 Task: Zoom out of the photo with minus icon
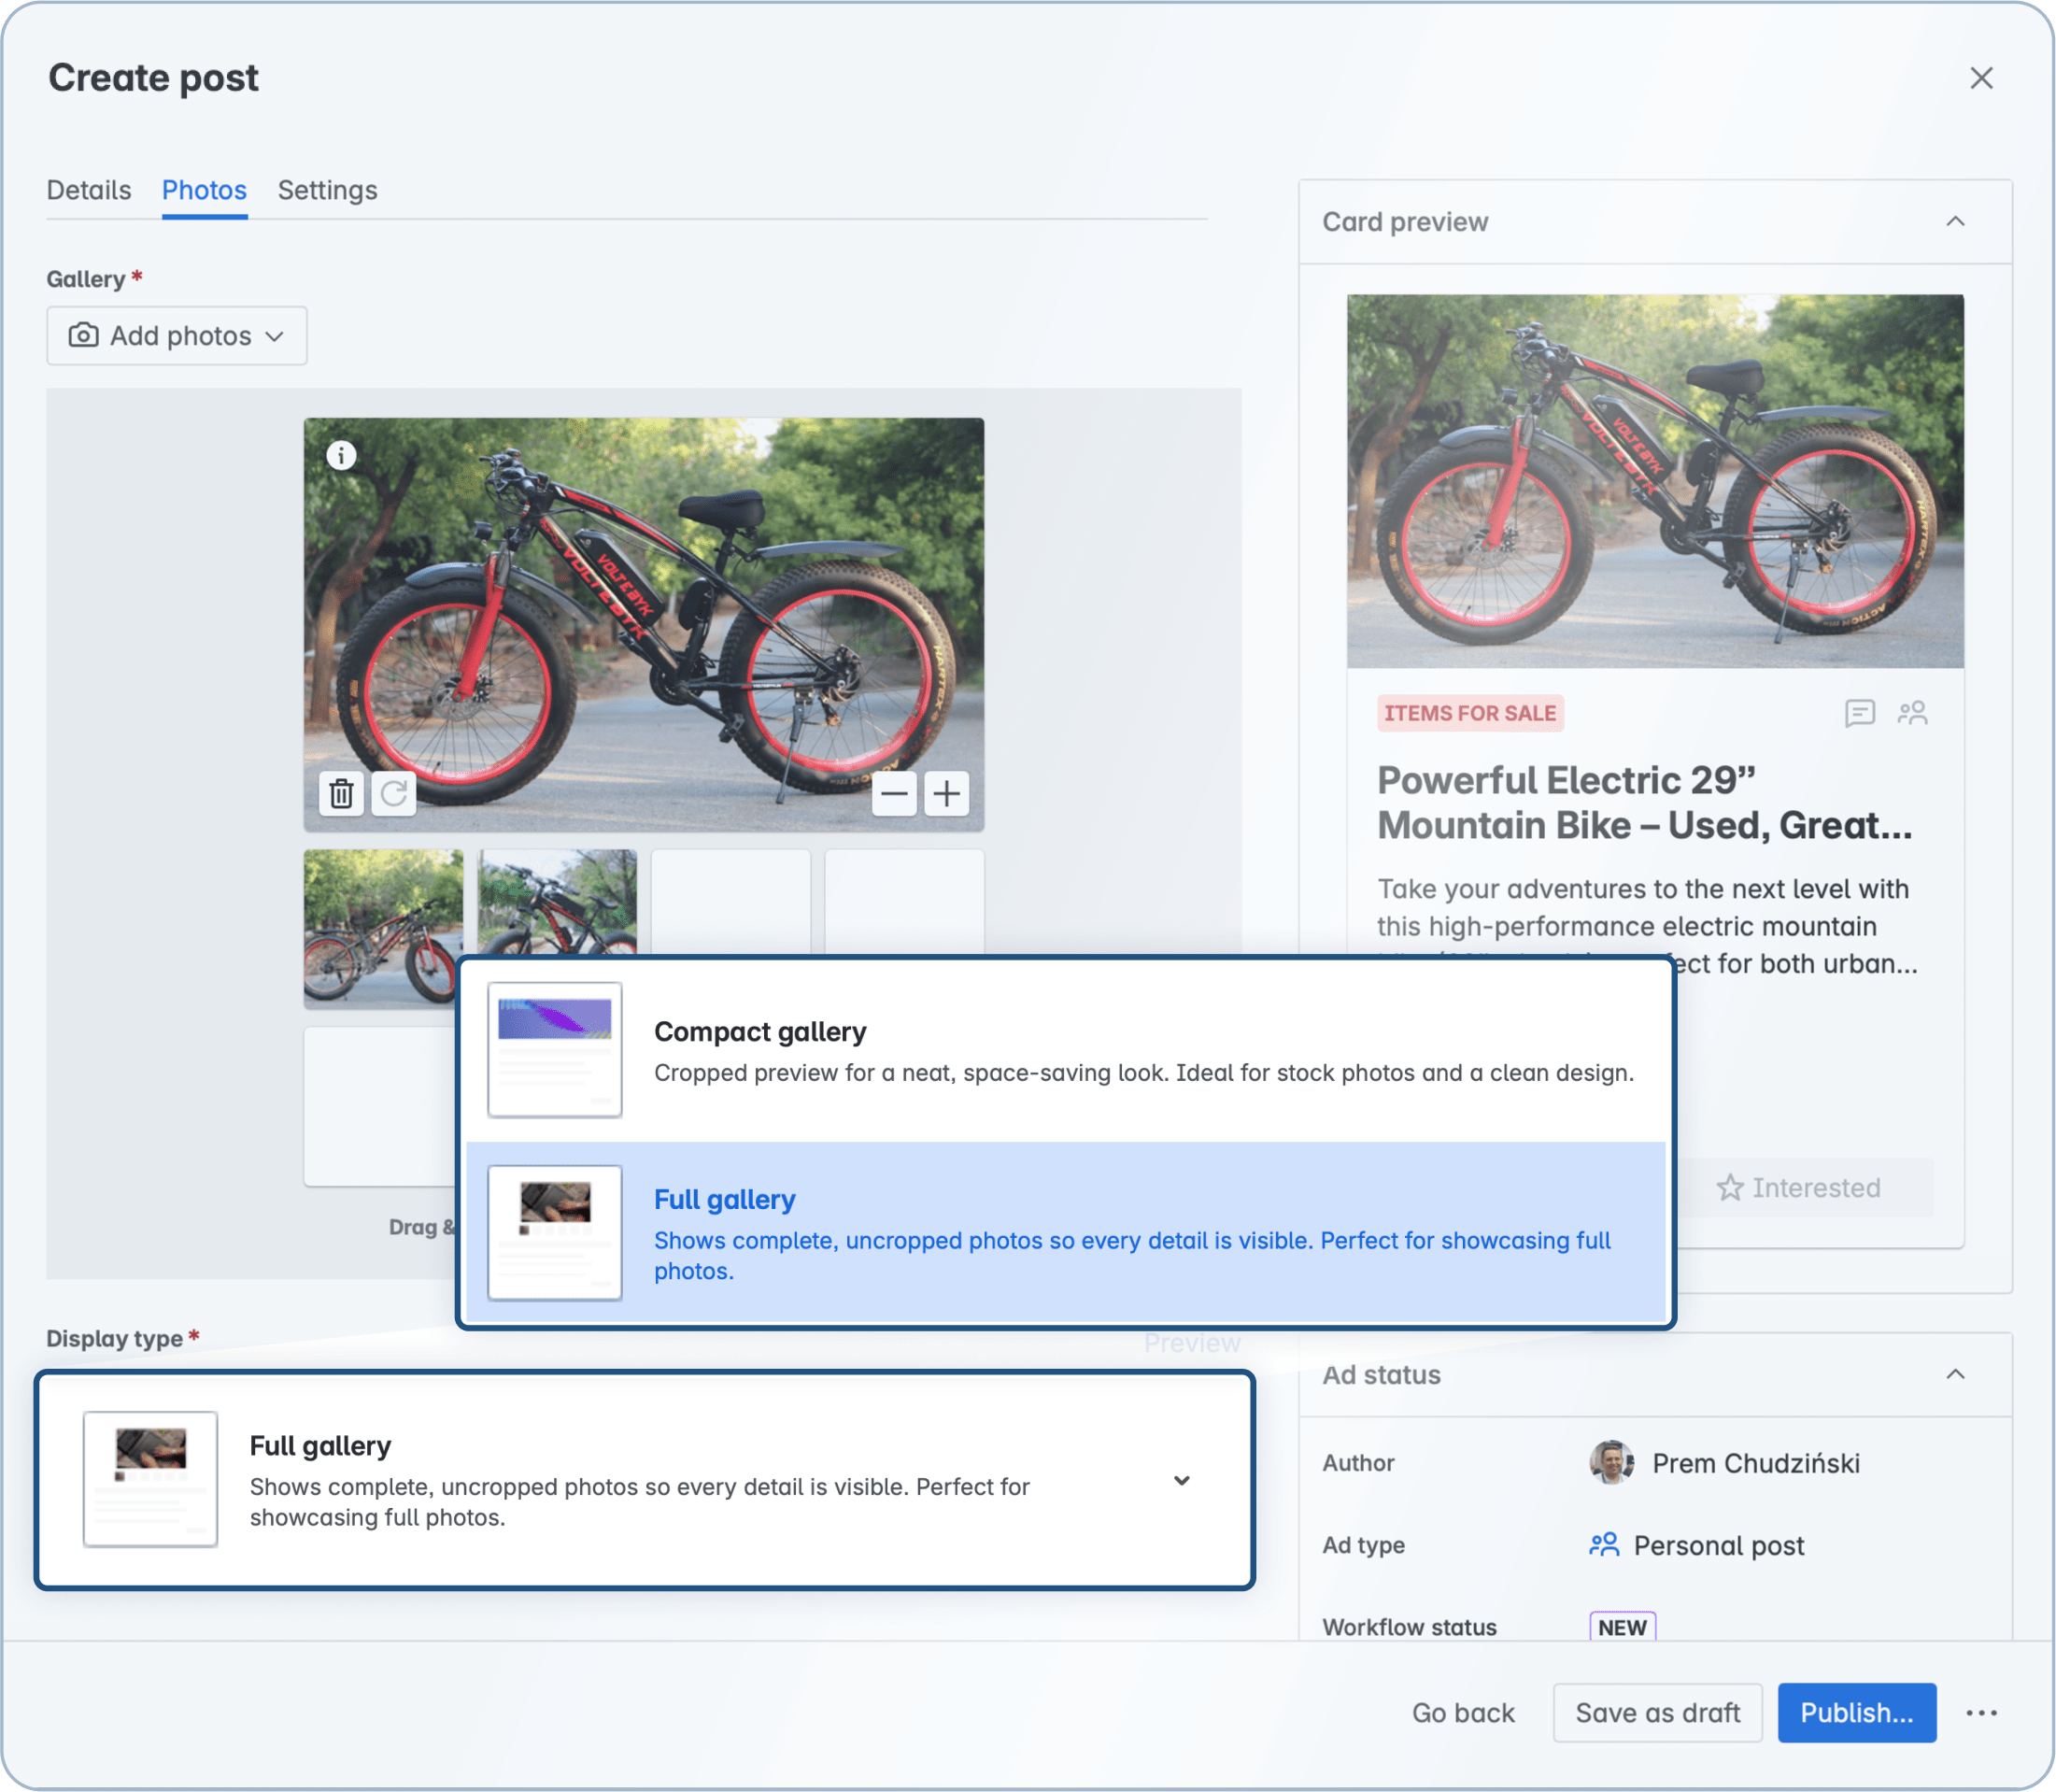893,793
